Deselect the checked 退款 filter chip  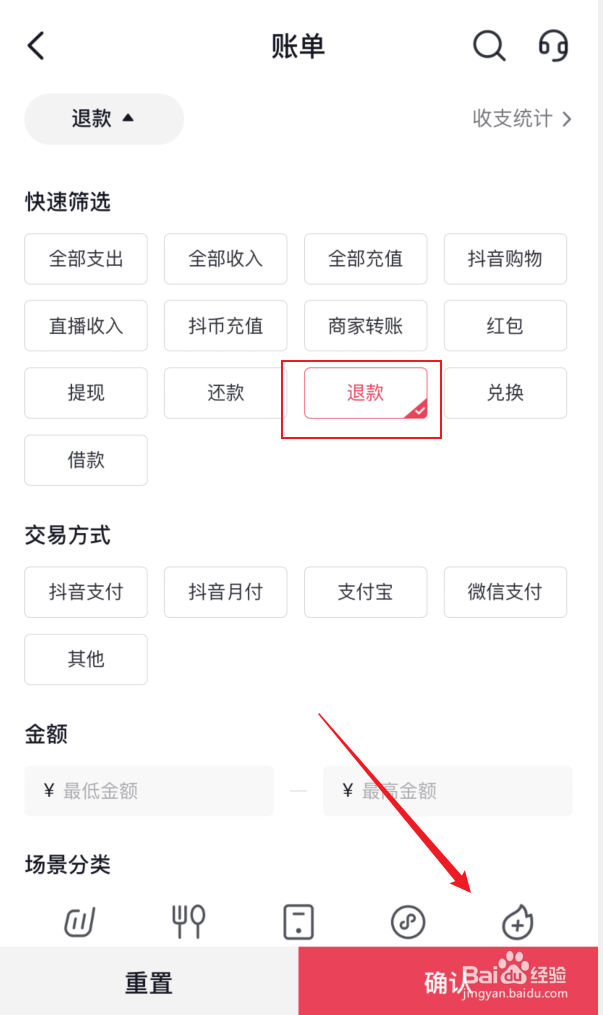[x=366, y=393]
